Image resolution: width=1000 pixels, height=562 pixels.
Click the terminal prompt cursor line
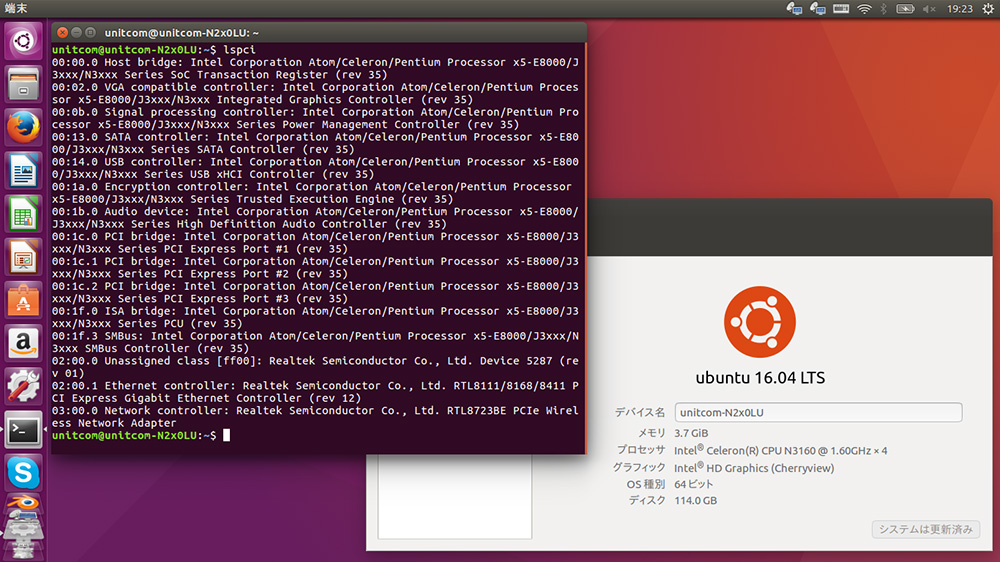click(140, 435)
